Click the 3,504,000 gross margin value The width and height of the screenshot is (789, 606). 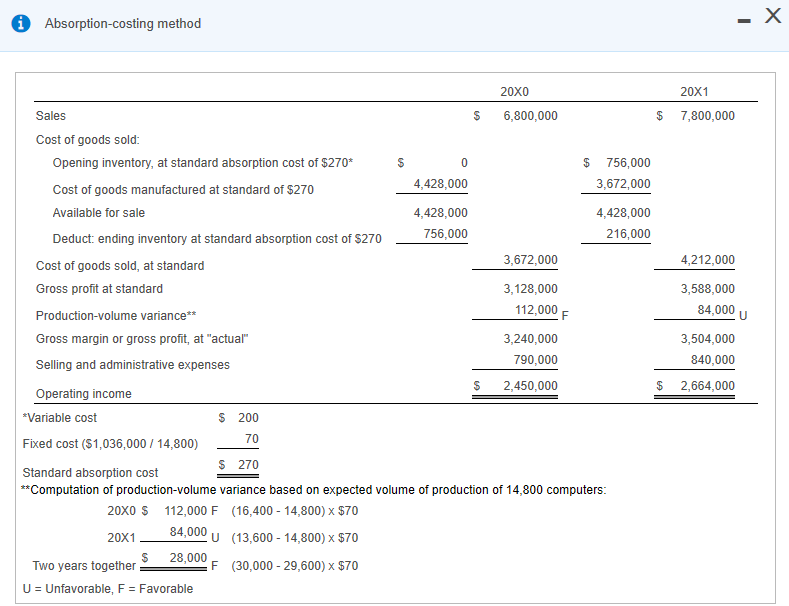click(707, 339)
